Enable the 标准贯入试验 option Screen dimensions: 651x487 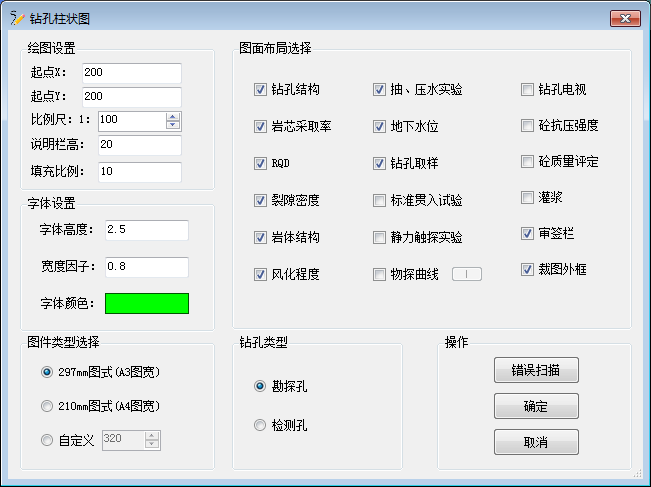(x=380, y=200)
